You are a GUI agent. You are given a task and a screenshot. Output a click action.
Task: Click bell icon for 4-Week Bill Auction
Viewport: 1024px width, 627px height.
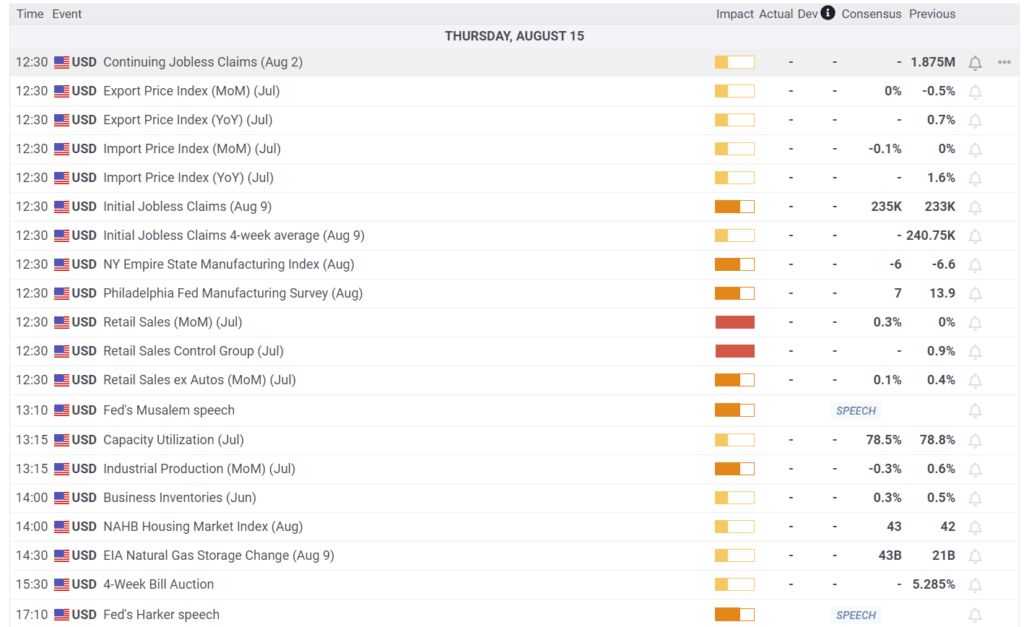975,585
